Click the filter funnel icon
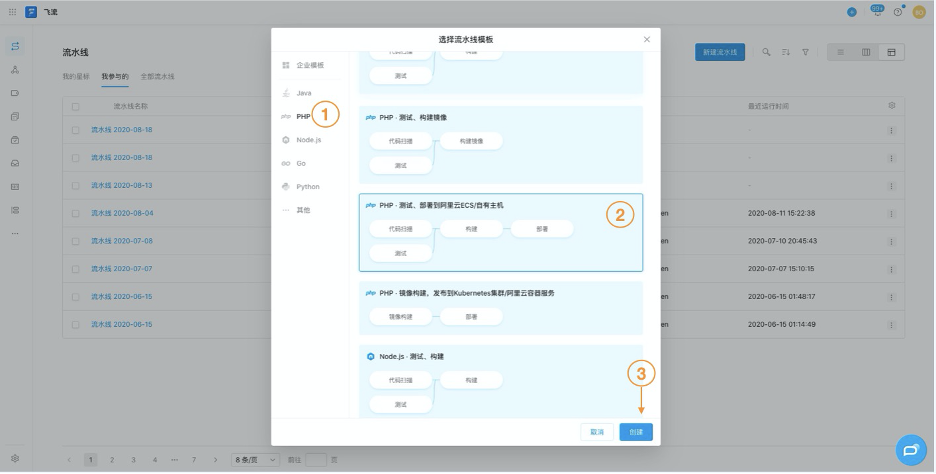Screen dimensions: 936x474 (806, 53)
